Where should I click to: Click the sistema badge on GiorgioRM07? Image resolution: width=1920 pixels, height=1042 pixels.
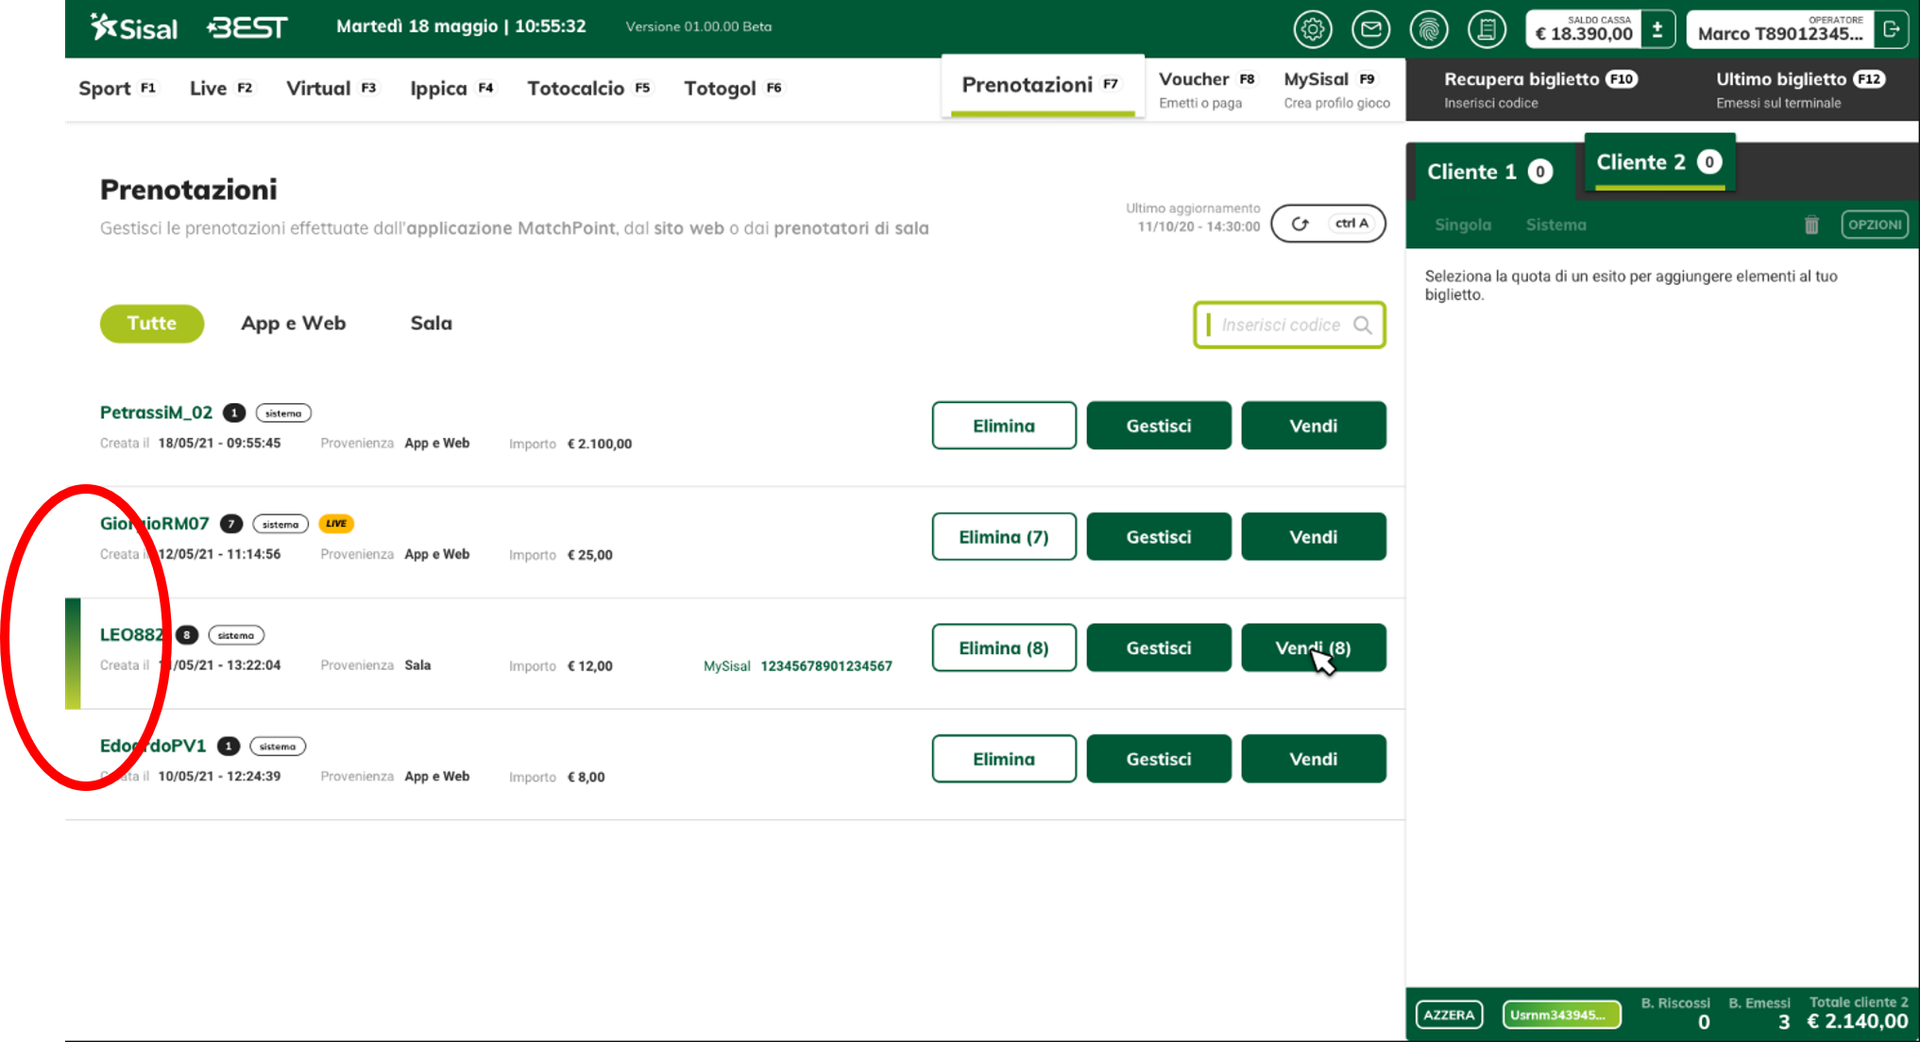click(x=280, y=524)
